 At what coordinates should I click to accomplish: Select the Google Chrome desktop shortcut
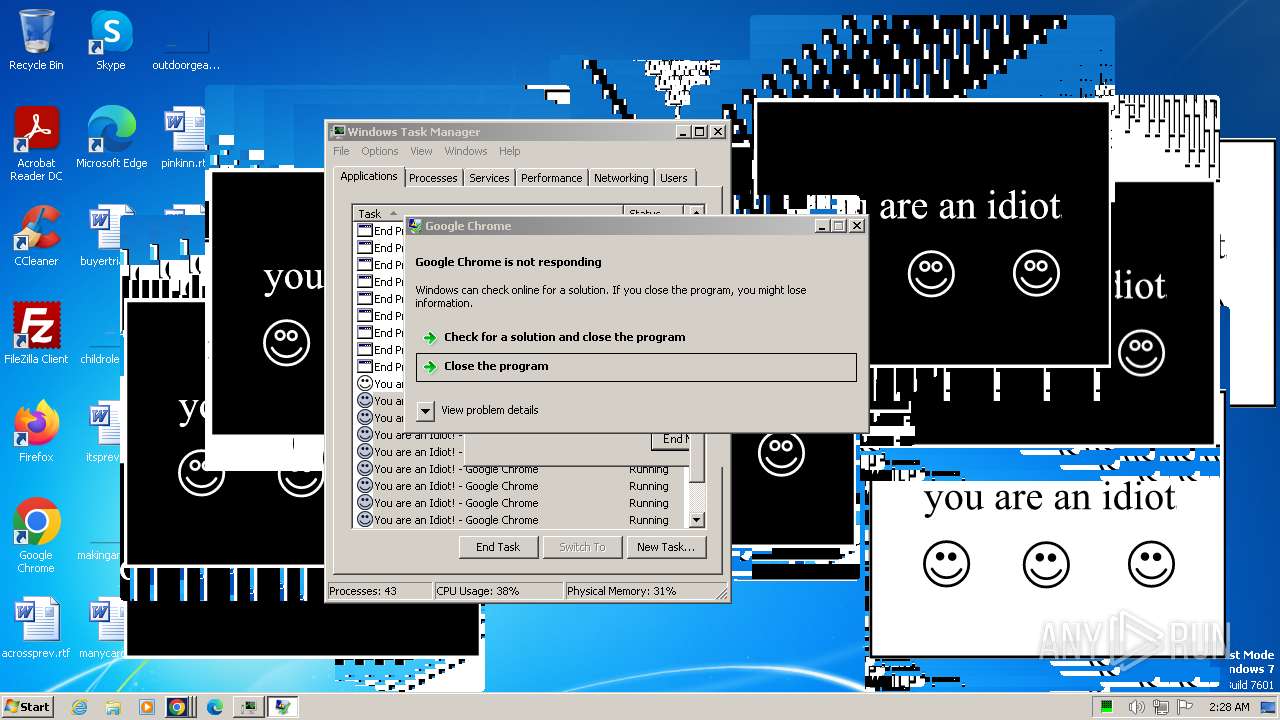(x=36, y=536)
